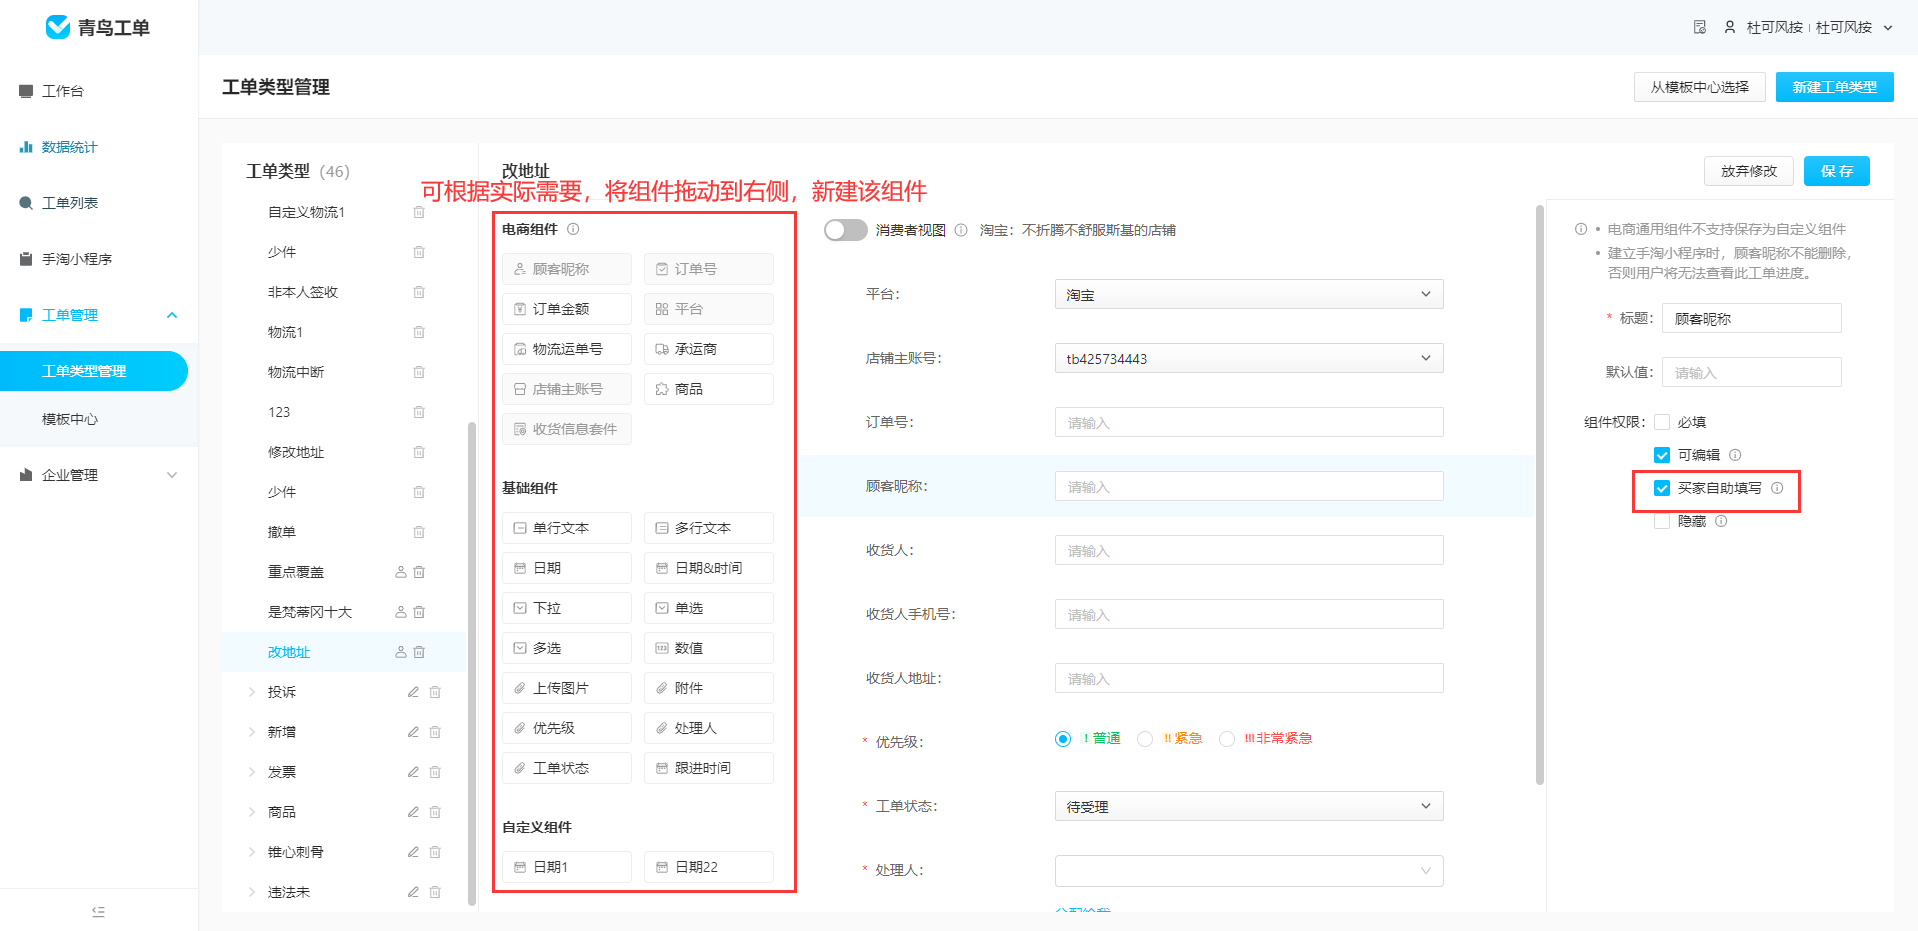The height and width of the screenshot is (931, 1918).
Task: Click the form area vertical scrollbar
Action: click(1540, 495)
